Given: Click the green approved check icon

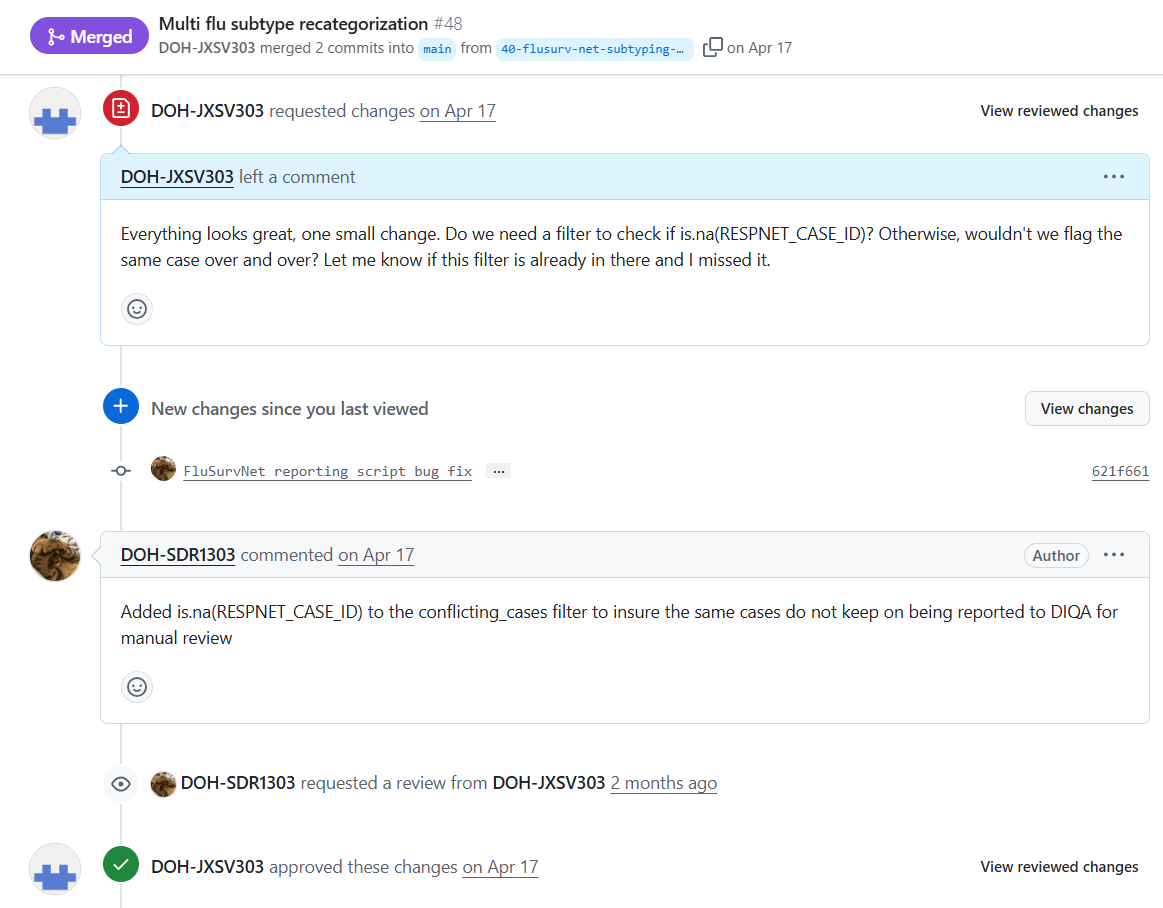Looking at the screenshot, I should point(120,866).
